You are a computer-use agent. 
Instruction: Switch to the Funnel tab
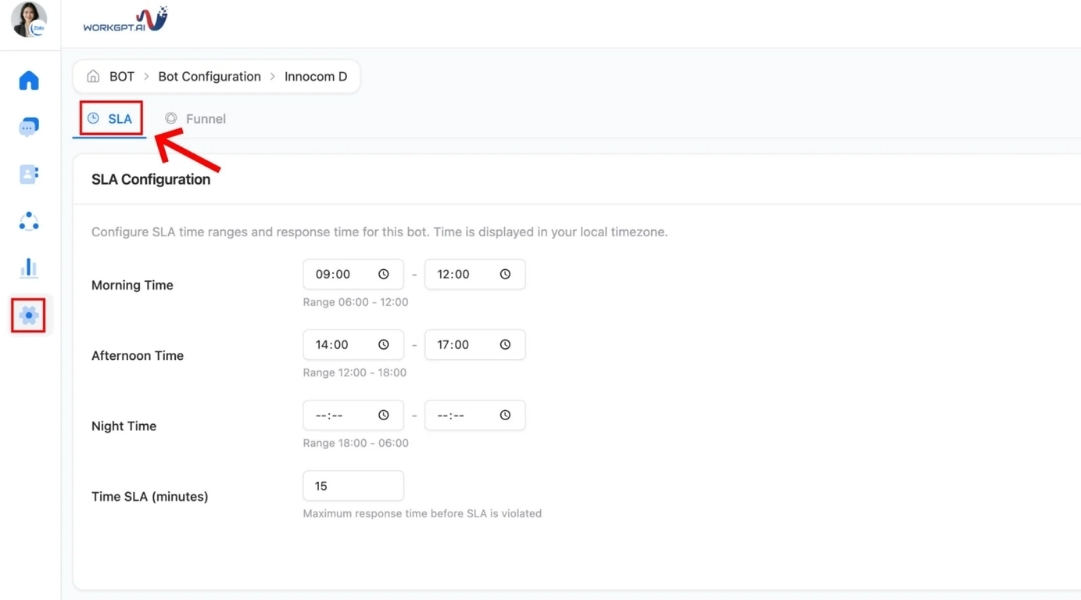196,119
